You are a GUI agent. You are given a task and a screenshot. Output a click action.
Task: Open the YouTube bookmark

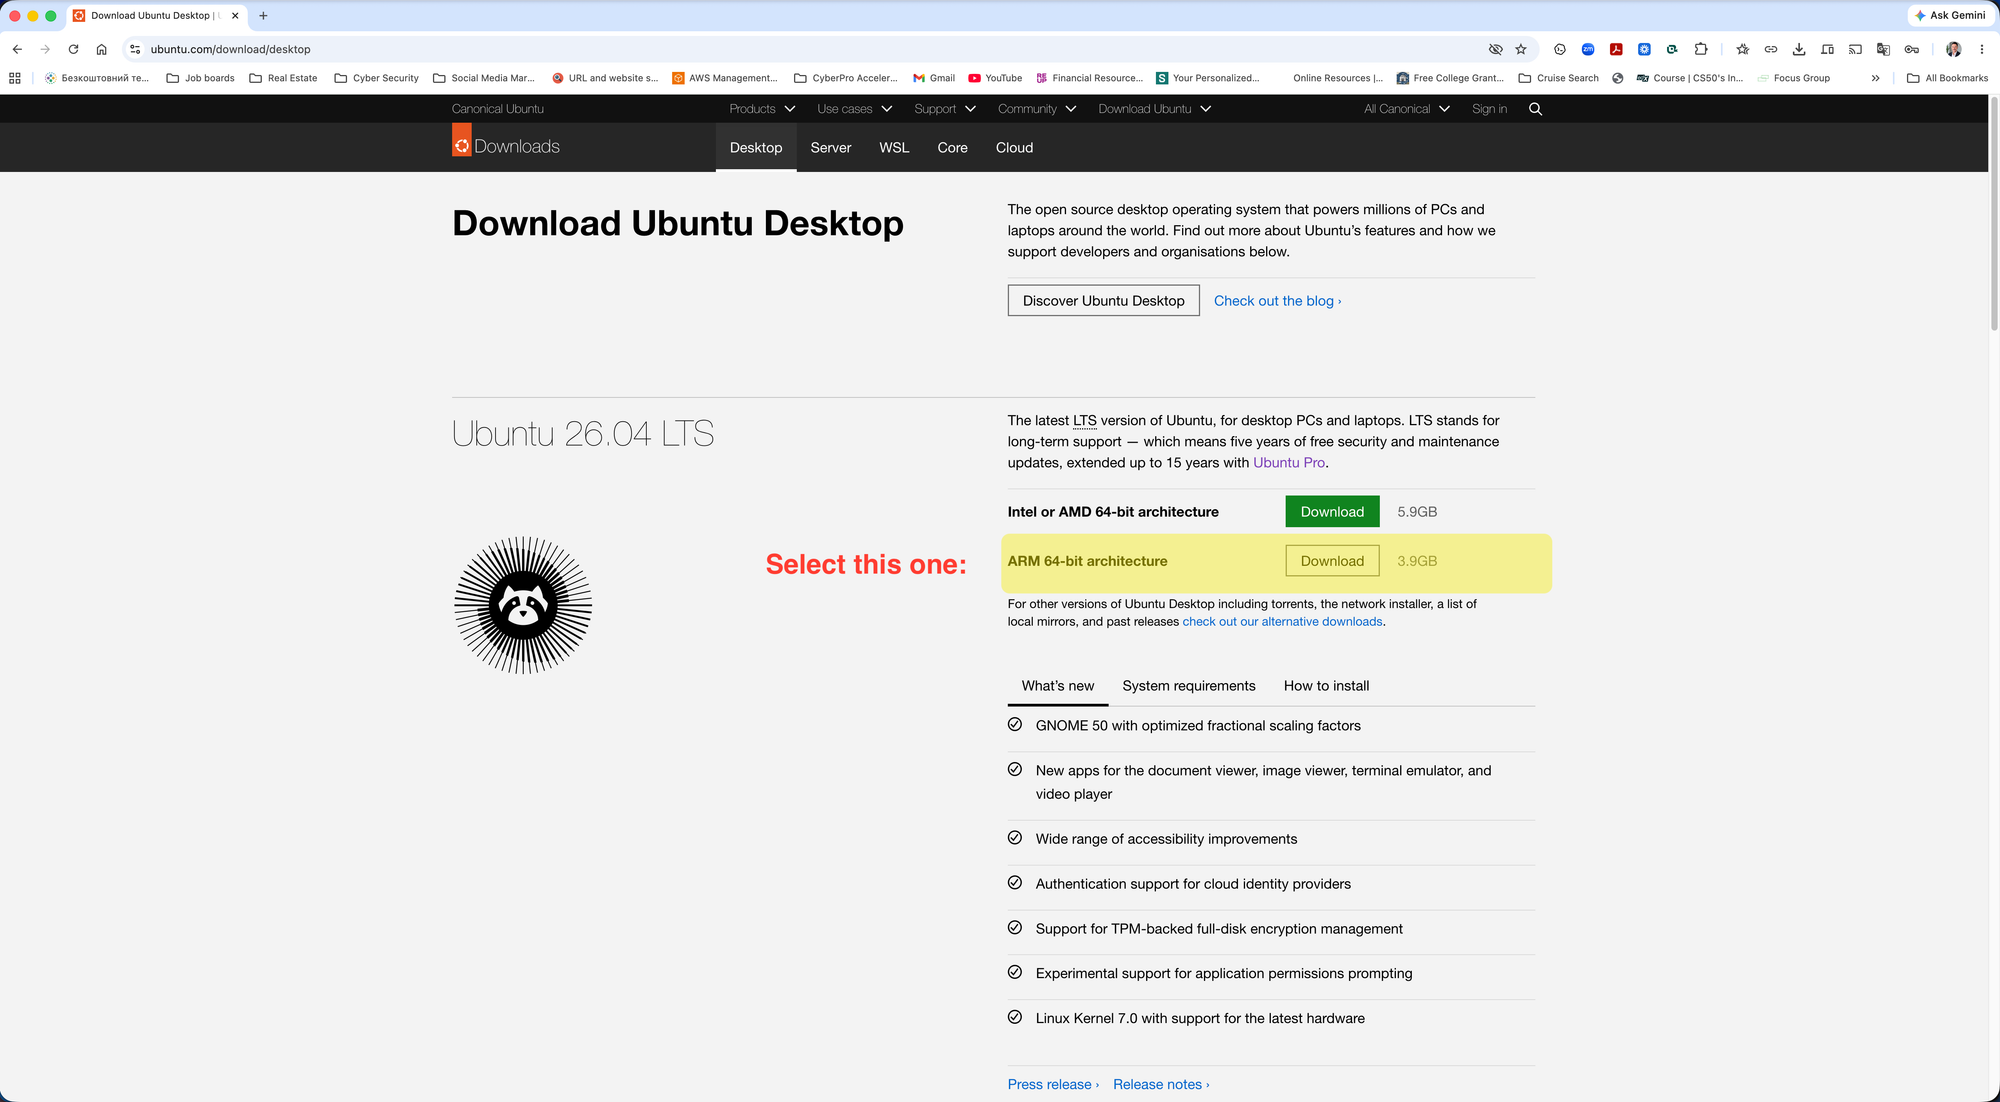[995, 78]
